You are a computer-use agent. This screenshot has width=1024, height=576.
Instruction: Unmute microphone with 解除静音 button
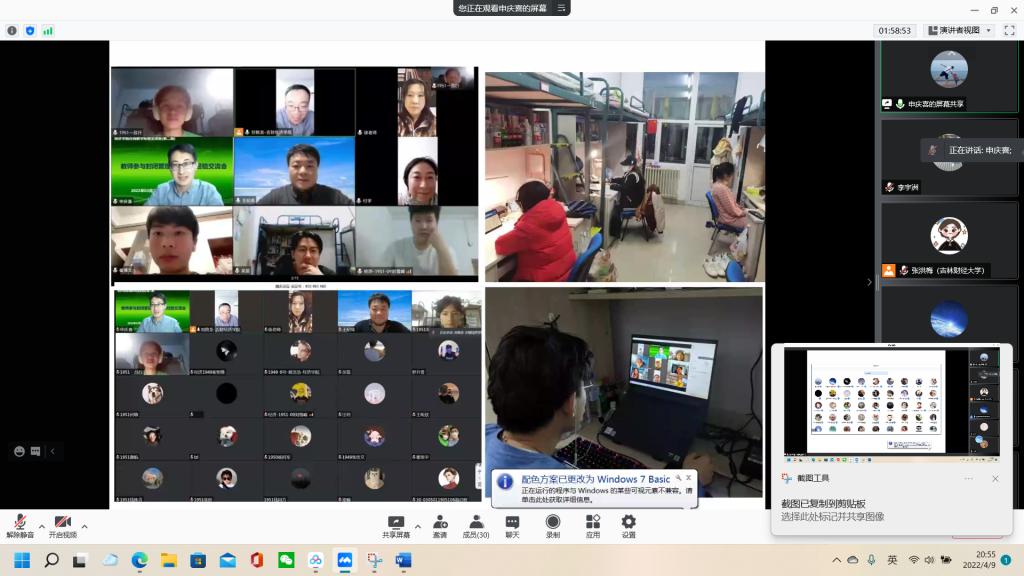[x=20, y=526]
